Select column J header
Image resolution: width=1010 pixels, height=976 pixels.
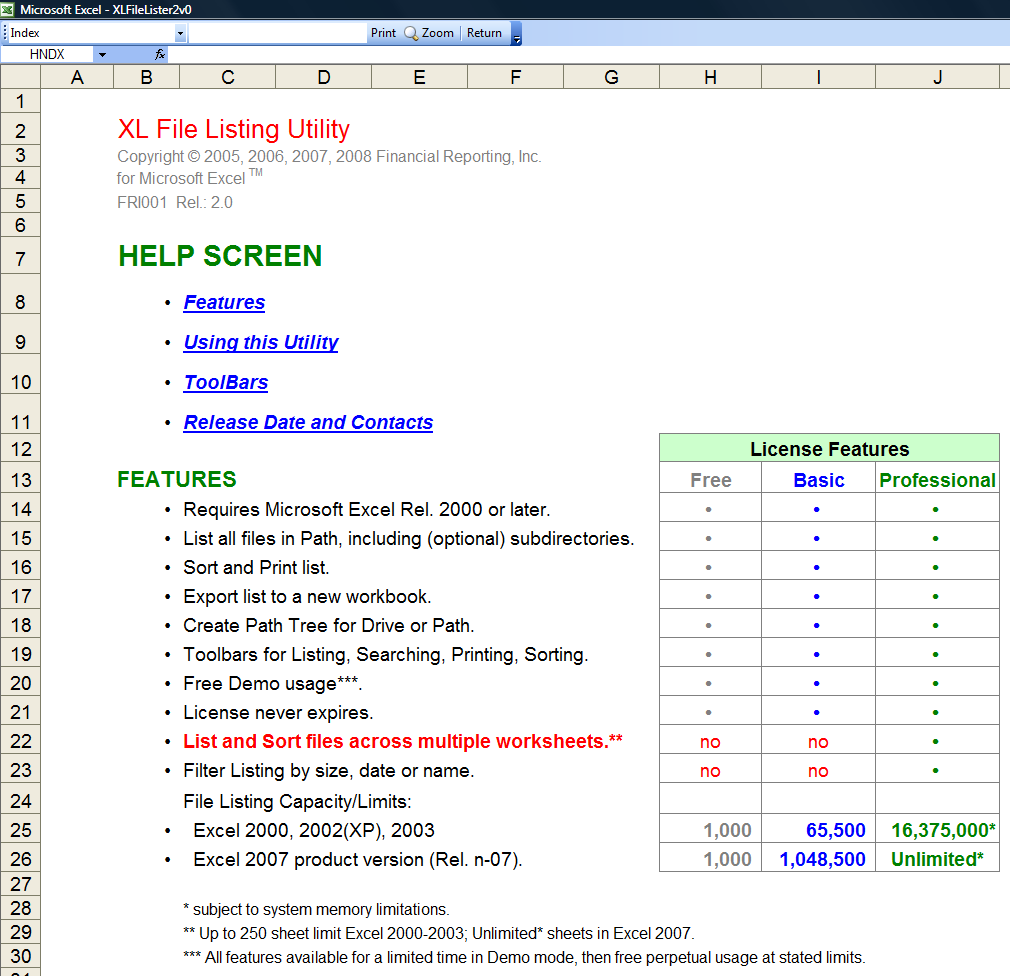pos(938,77)
